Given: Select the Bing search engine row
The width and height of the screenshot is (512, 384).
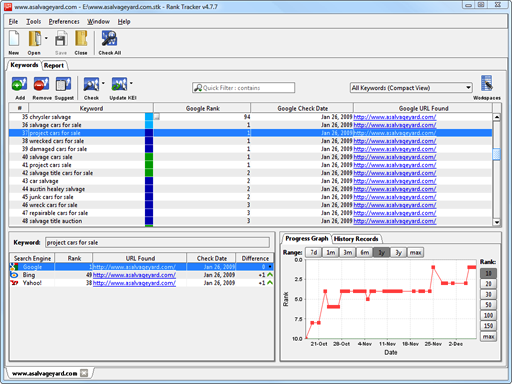Looking at the screenshot, I should coord(142,275).
